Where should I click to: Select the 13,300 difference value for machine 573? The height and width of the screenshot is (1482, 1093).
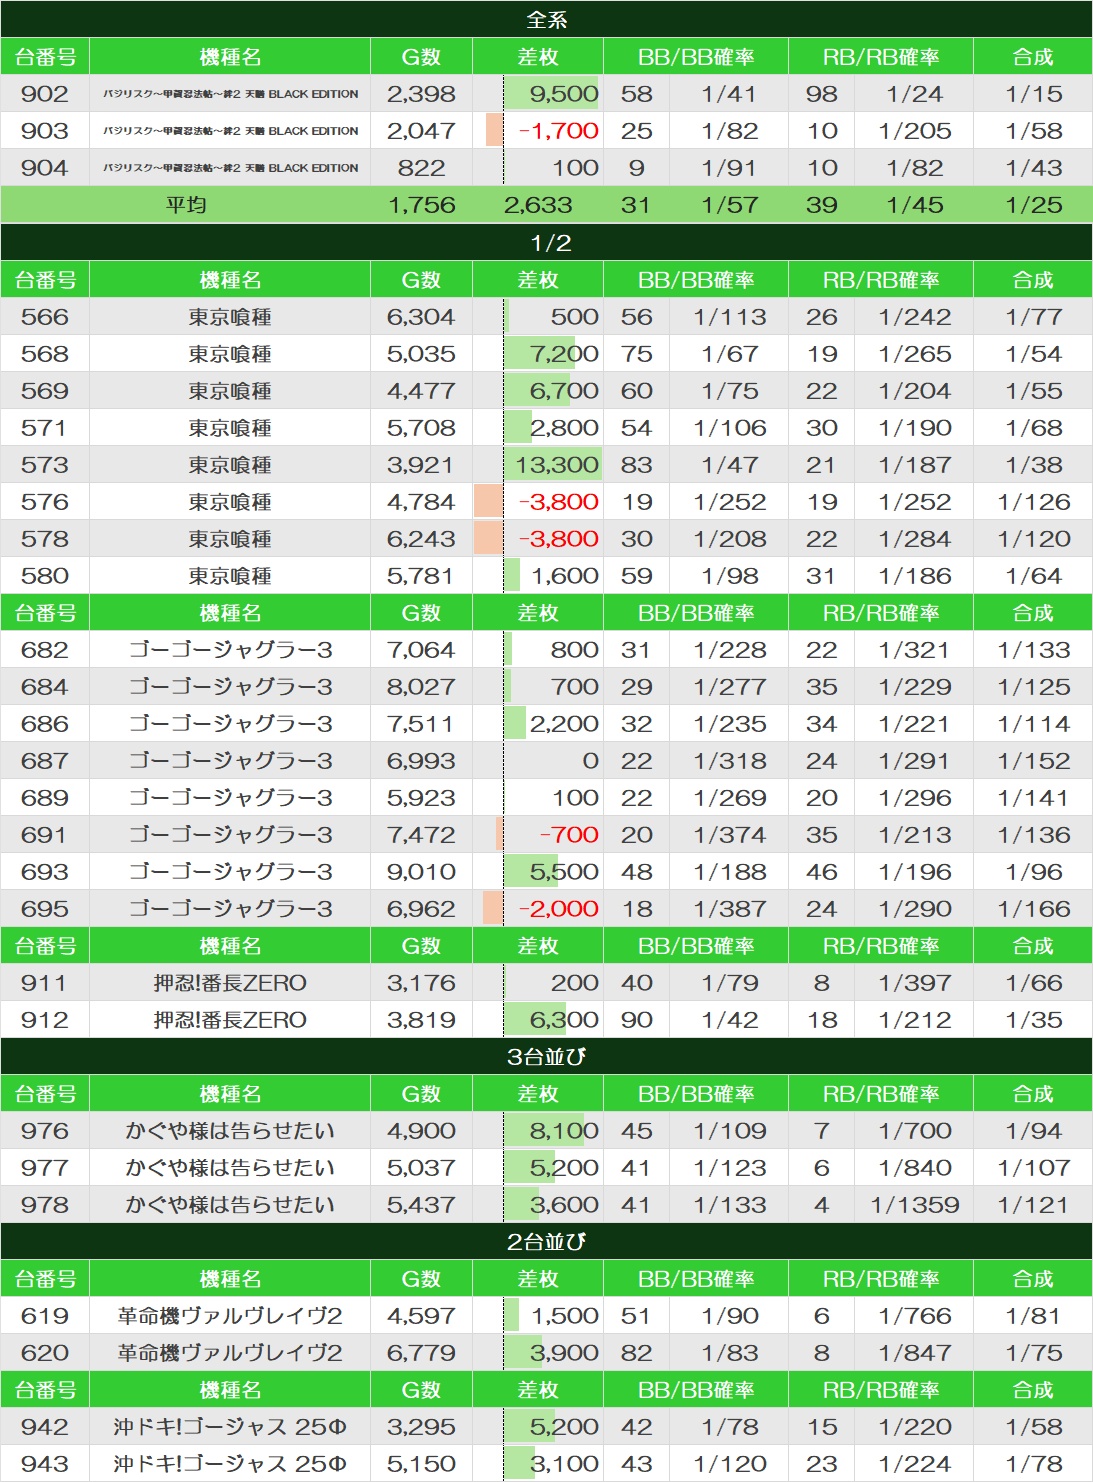[557, 465]
